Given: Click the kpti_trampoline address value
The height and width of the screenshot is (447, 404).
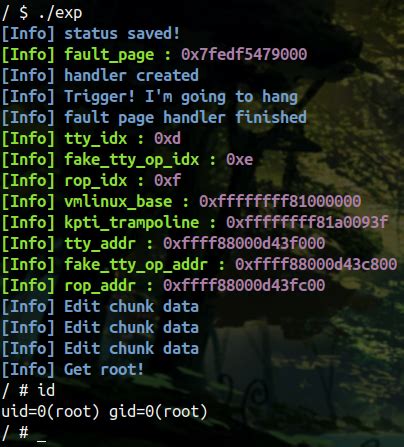Looking at the screenshot, I should pyautogui.click(x=307, y=223).
